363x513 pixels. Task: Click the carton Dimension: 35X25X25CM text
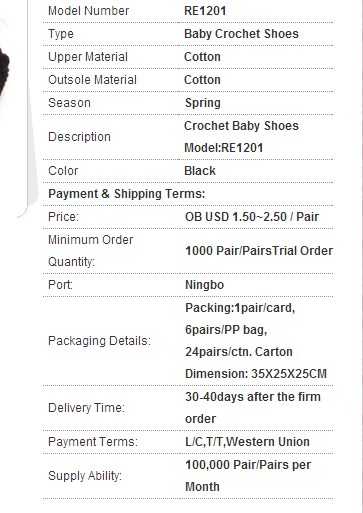[256, 374]
